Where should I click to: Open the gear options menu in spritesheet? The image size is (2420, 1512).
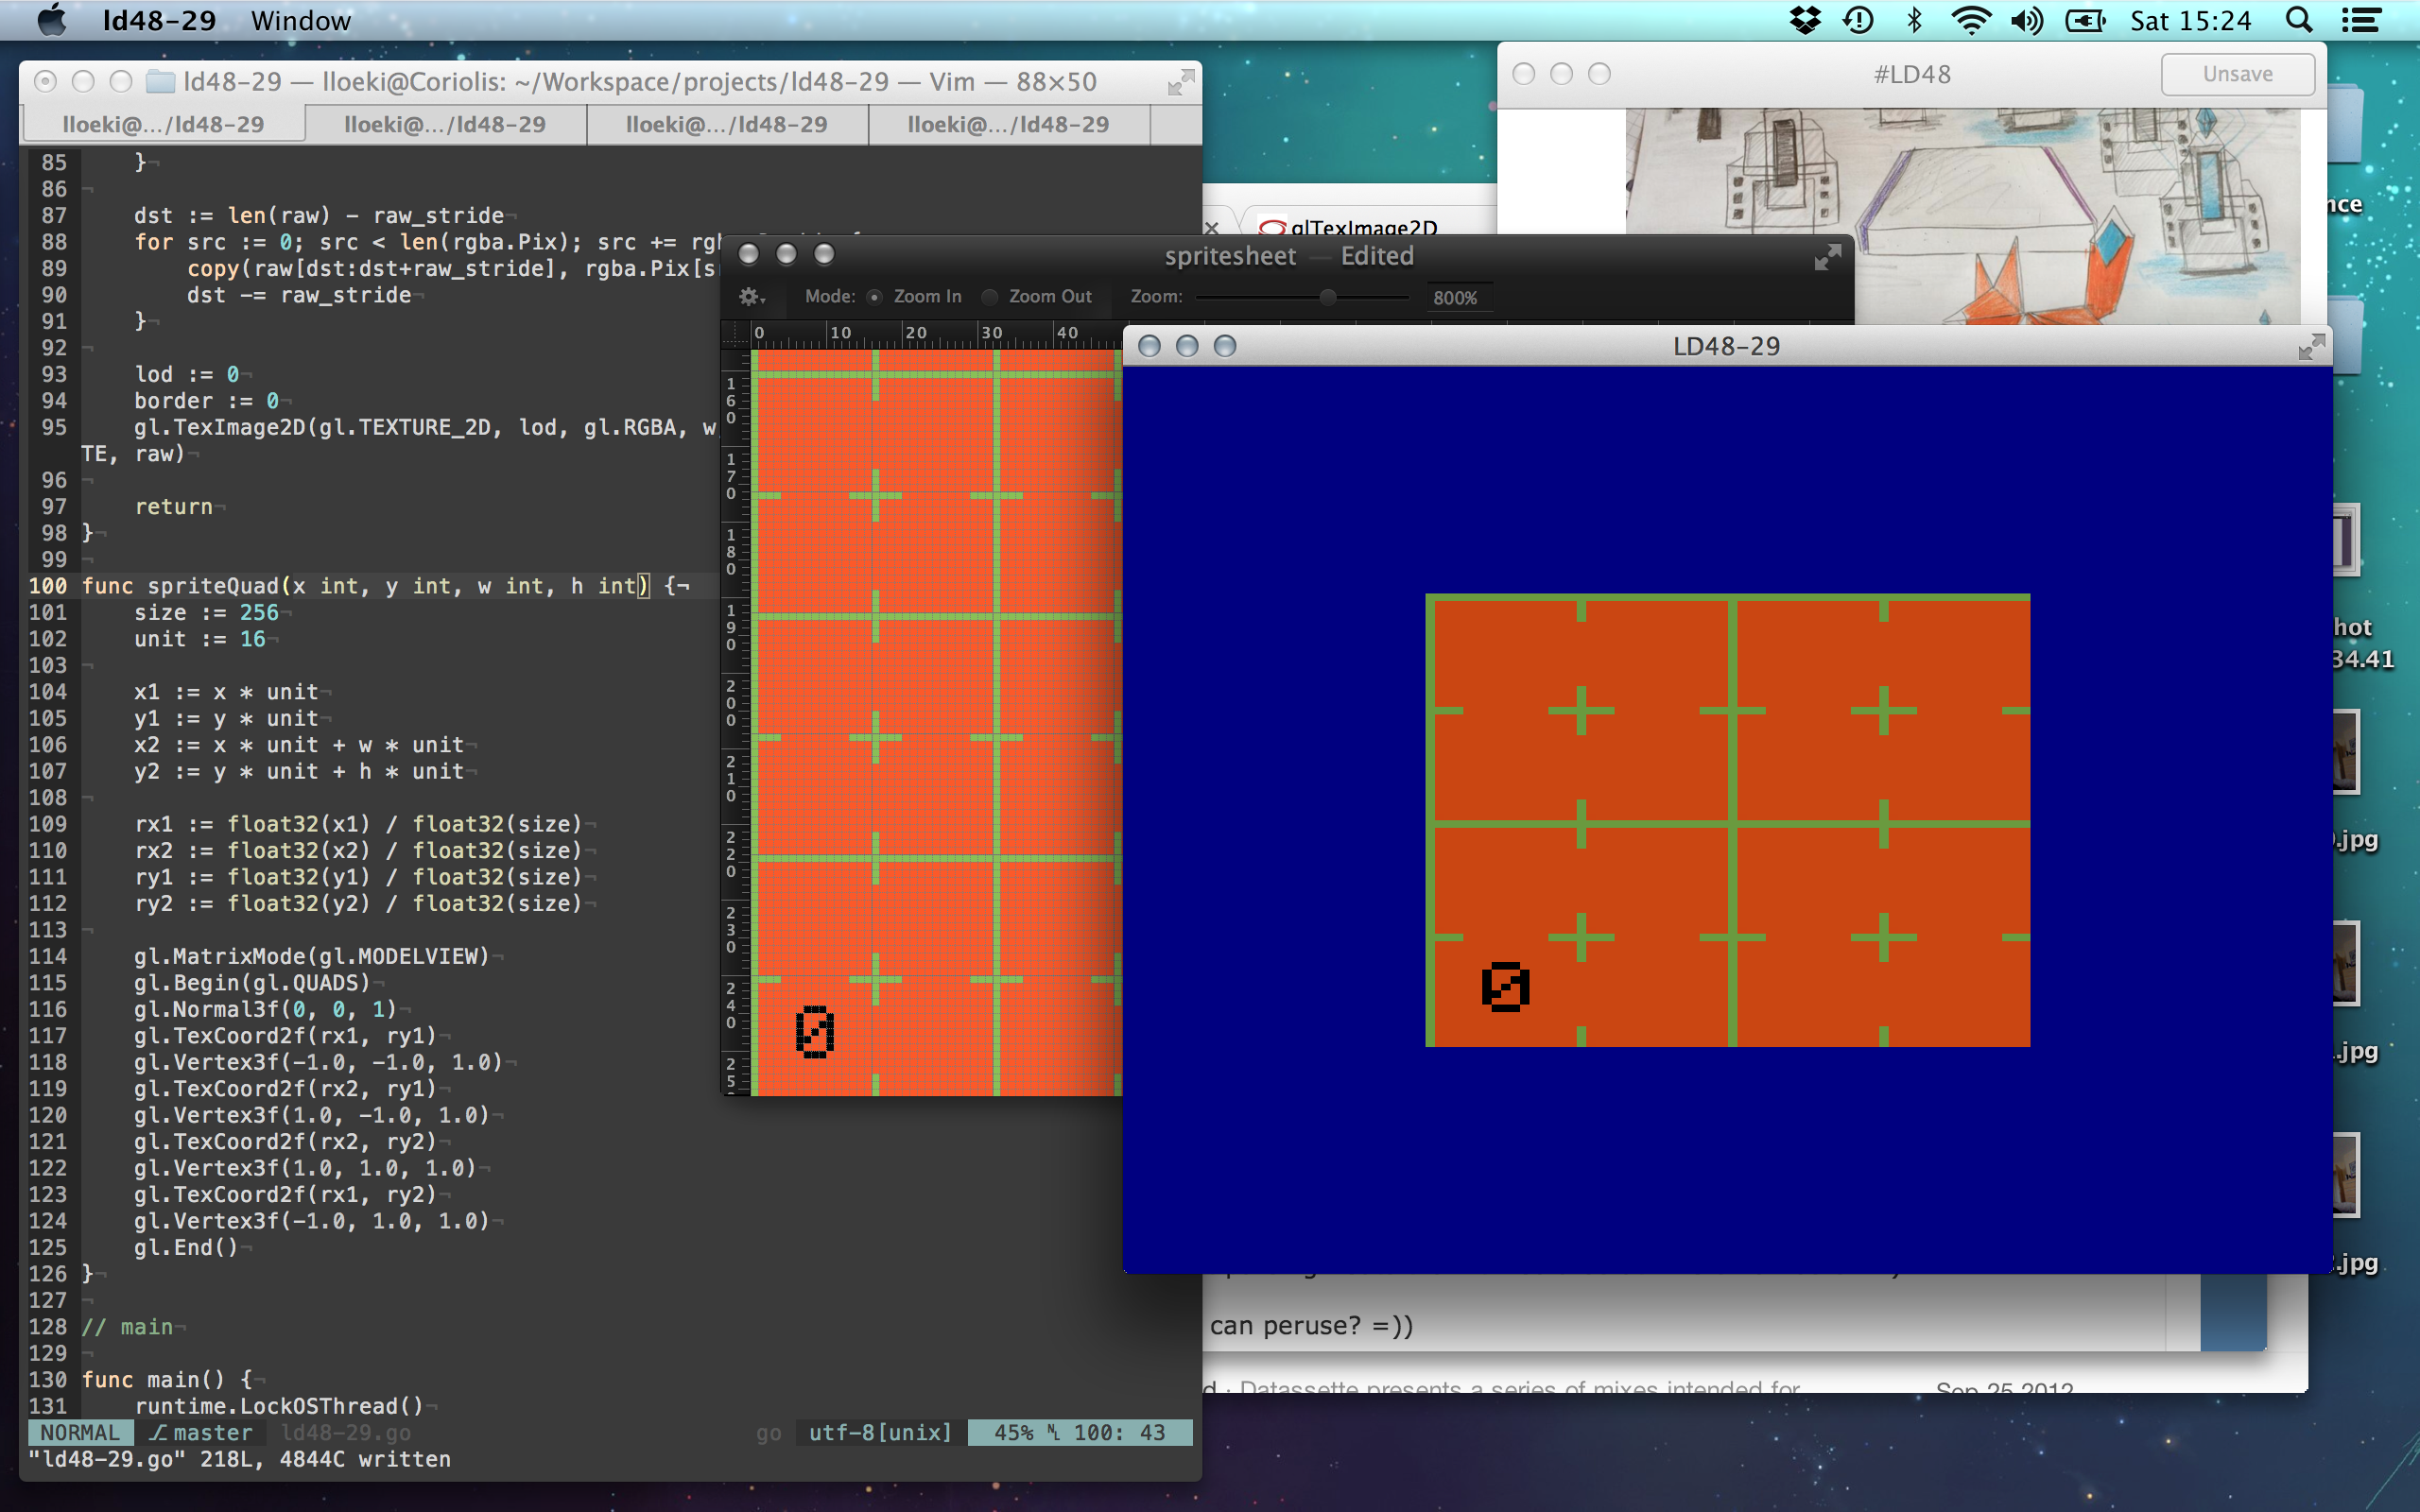[x=751, y=297]
